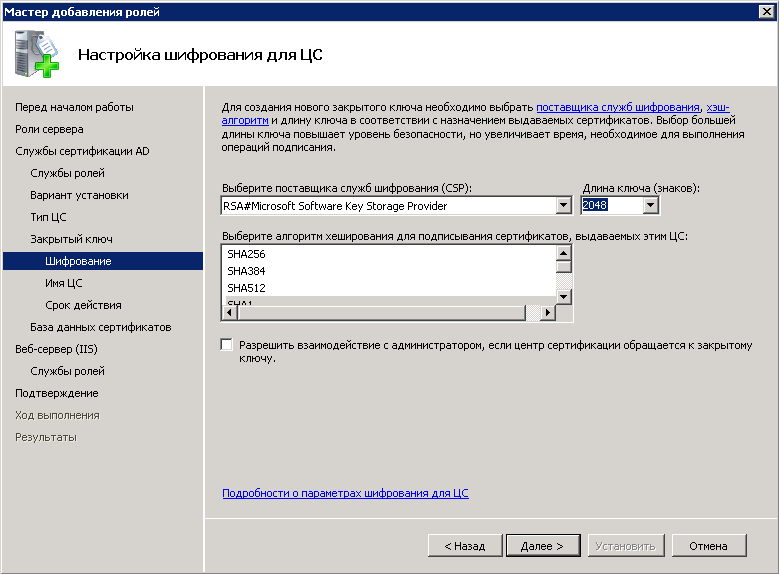This screenshot has width=779, height=574.
Task: Enable the administrator interaction checkbox
Action: click(227, 345)
